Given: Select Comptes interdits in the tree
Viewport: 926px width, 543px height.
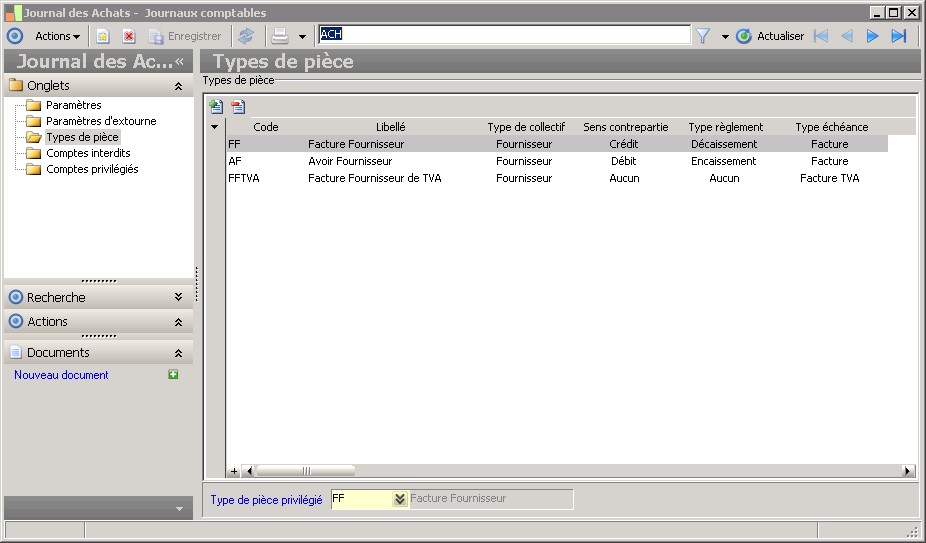Looking at the screenshot, I should [88, 153].
